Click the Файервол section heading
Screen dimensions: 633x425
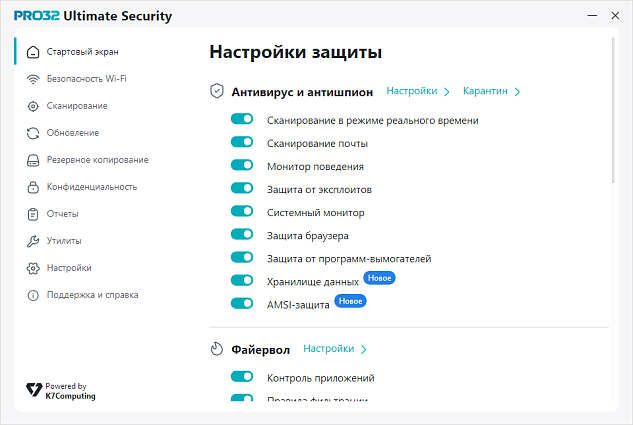(260, 350)
